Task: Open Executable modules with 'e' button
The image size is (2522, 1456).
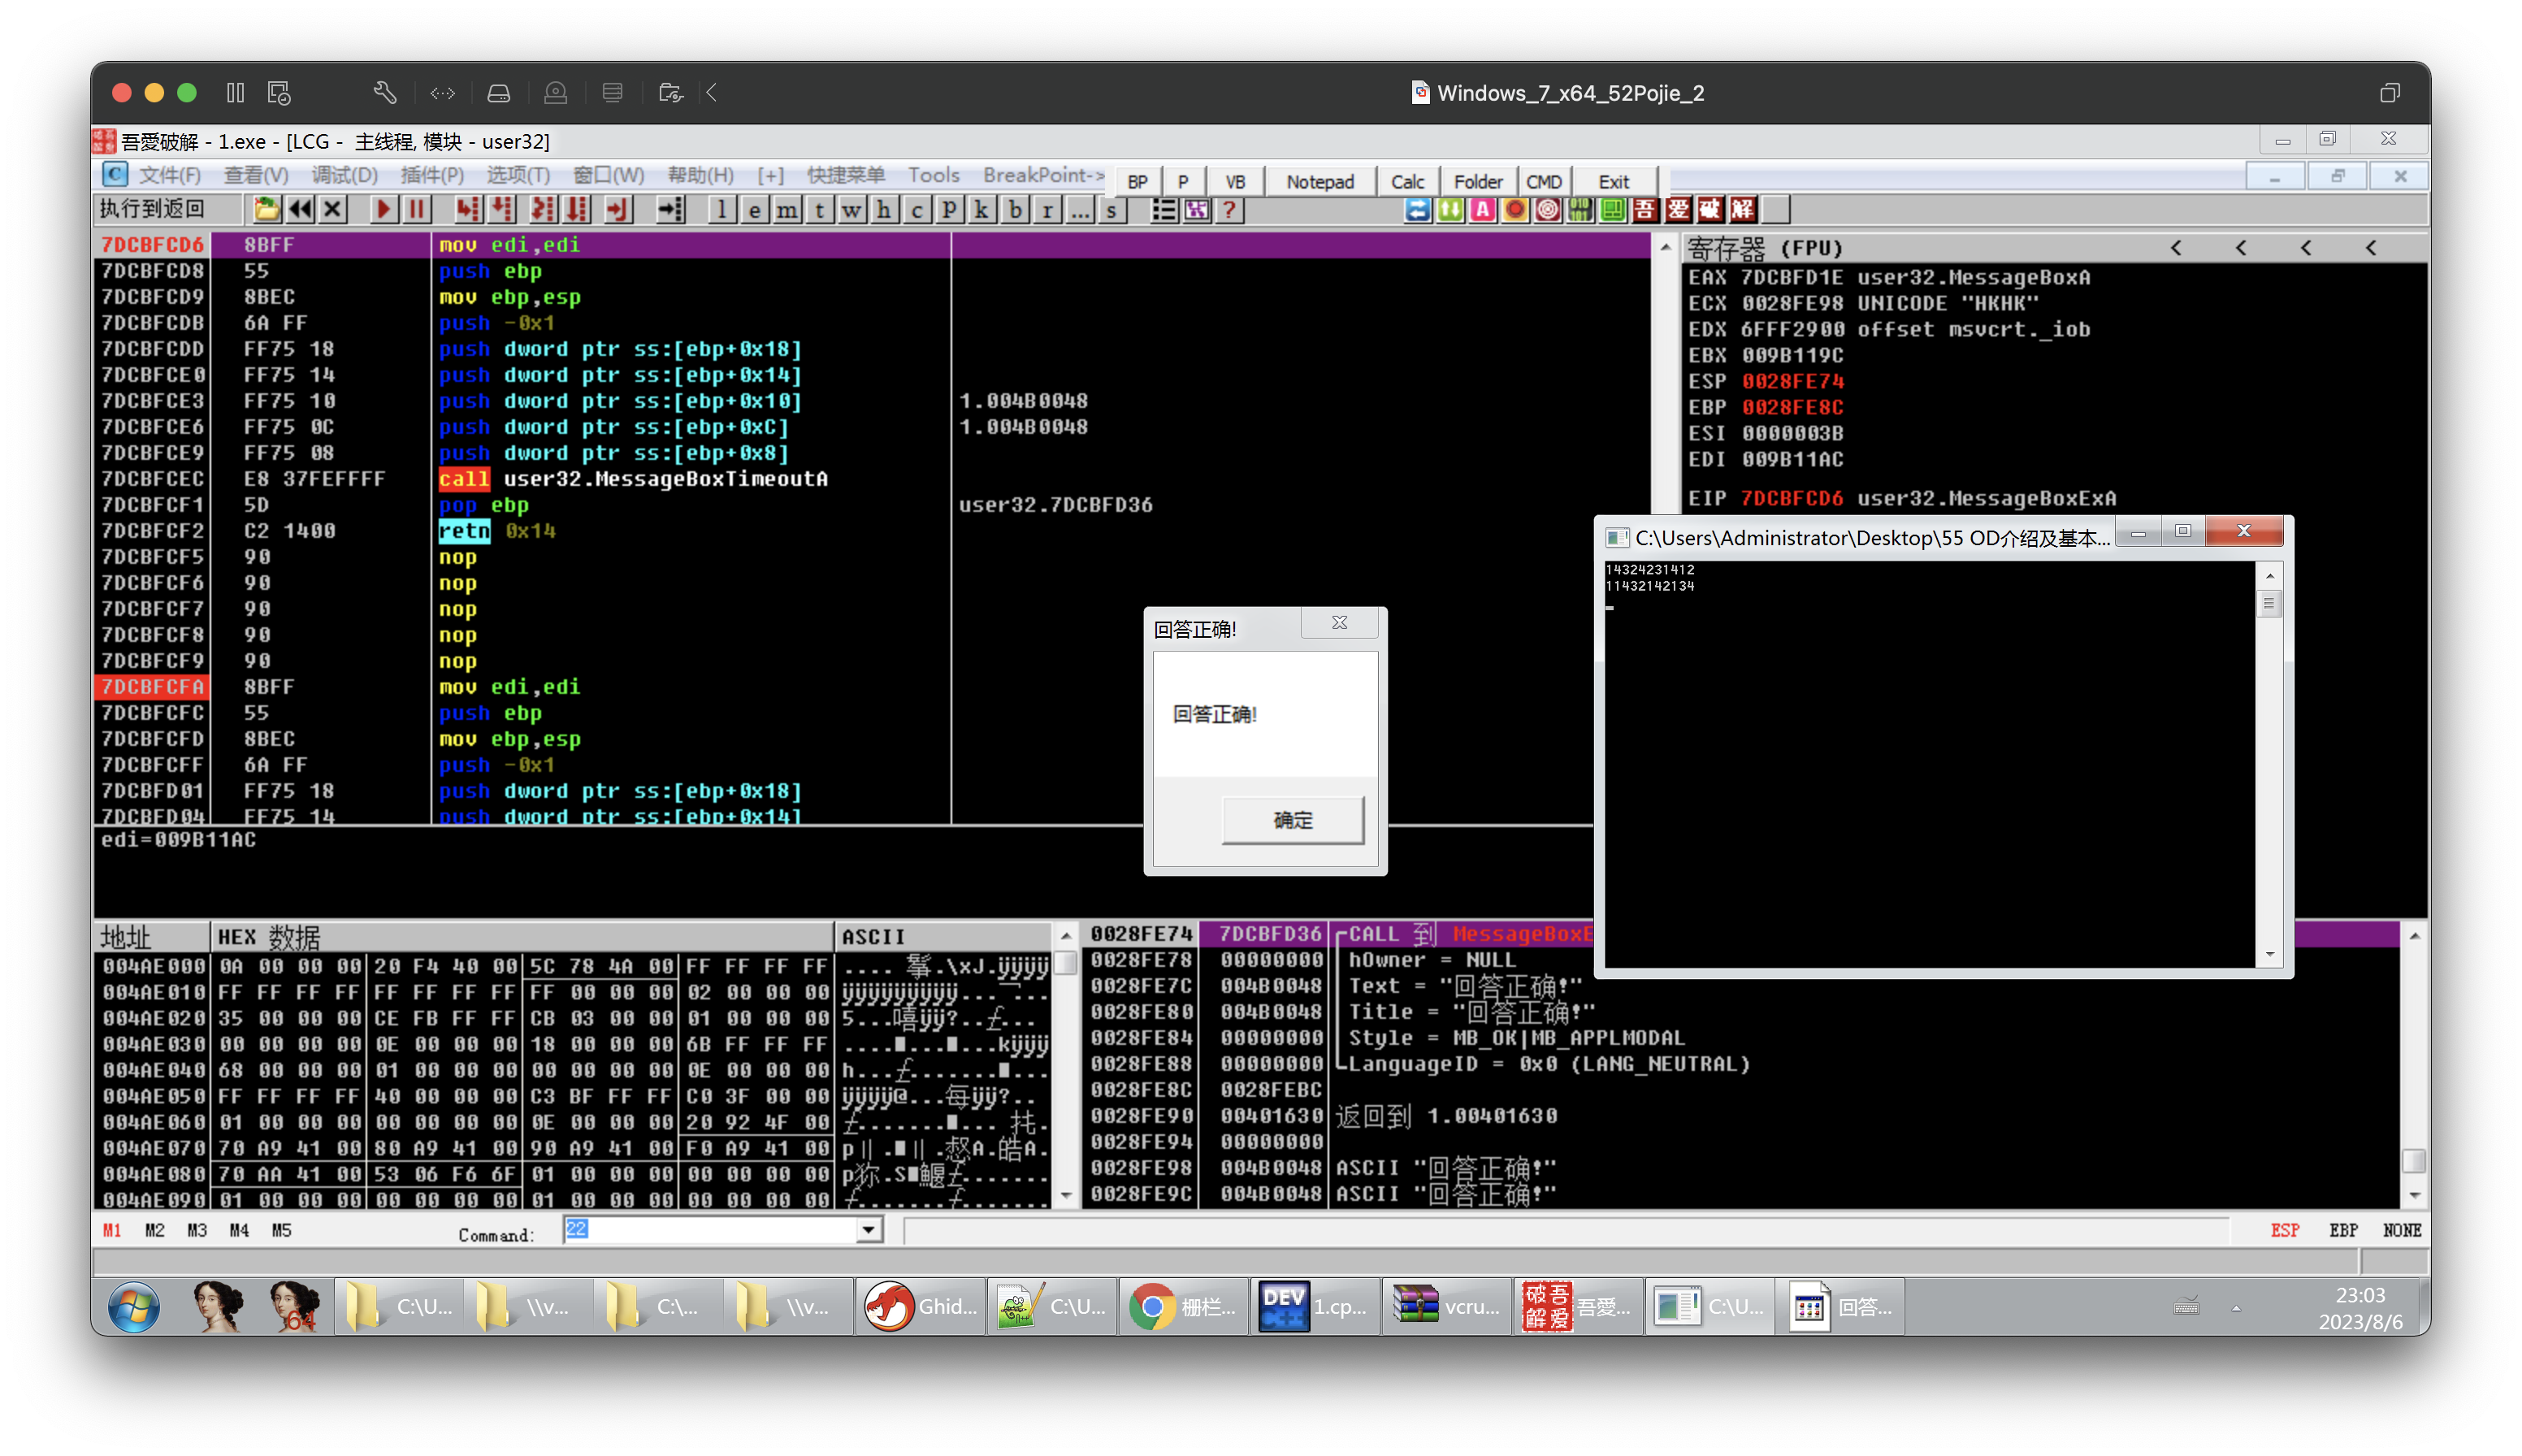Action: click(x=754, y=210)
